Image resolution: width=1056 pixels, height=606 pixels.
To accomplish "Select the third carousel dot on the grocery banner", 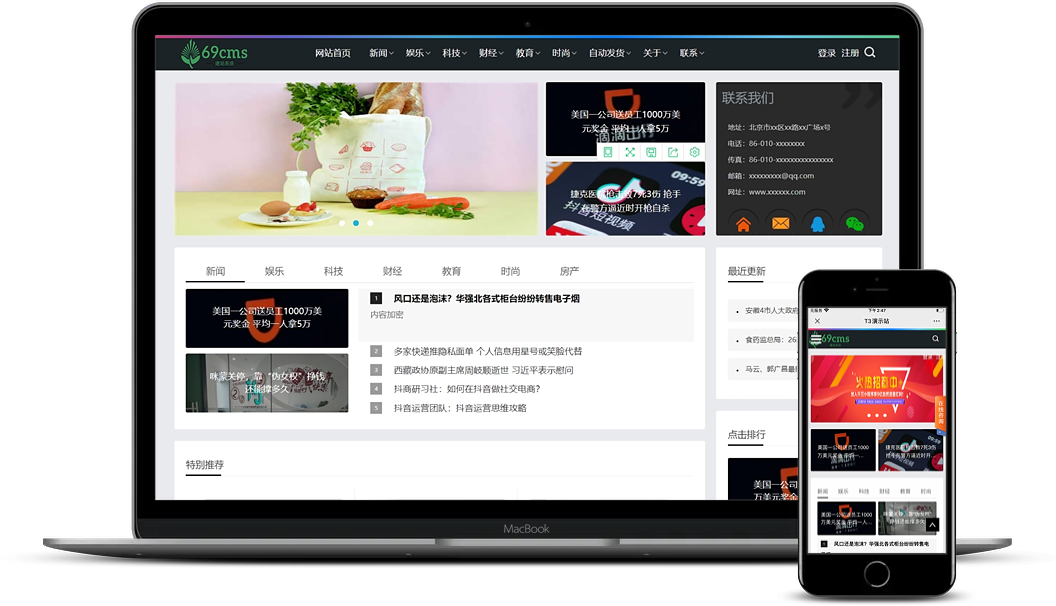I will tap(370, 223).
